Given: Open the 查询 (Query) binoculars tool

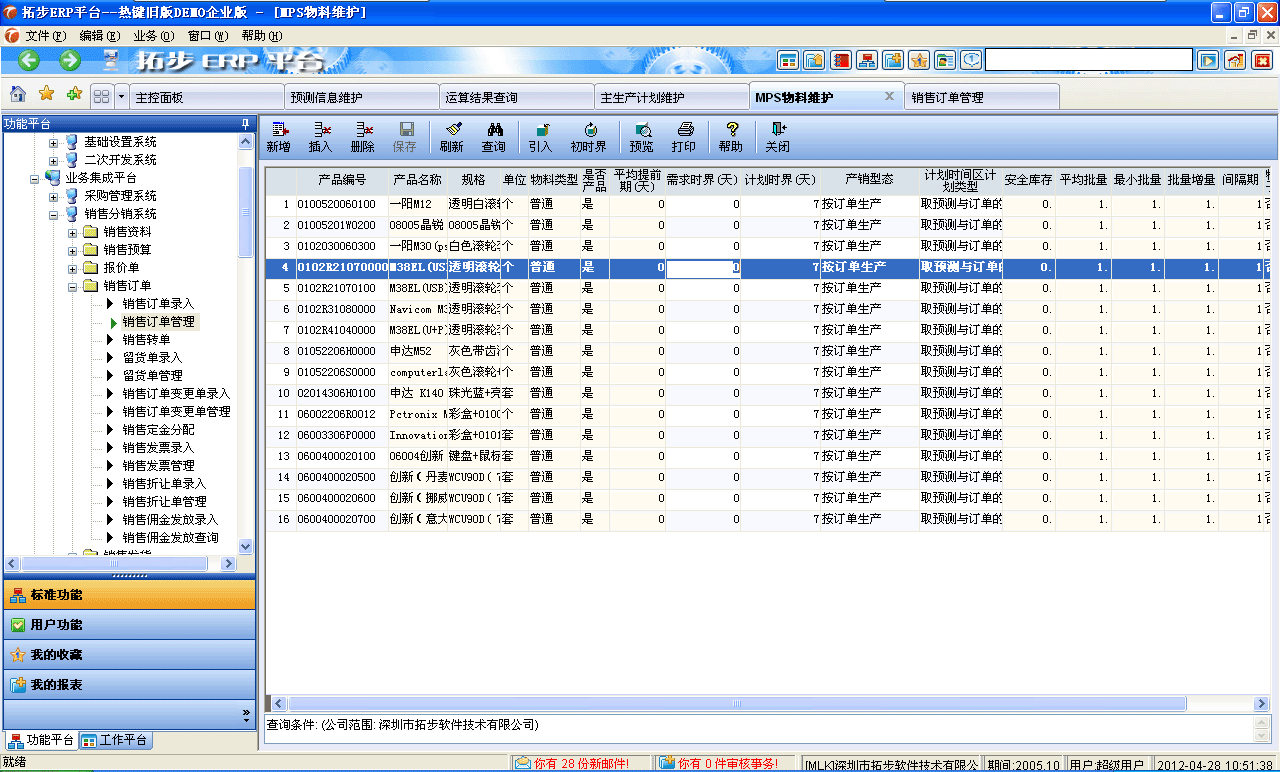Looking at the screenshot, I should point(493,136).
